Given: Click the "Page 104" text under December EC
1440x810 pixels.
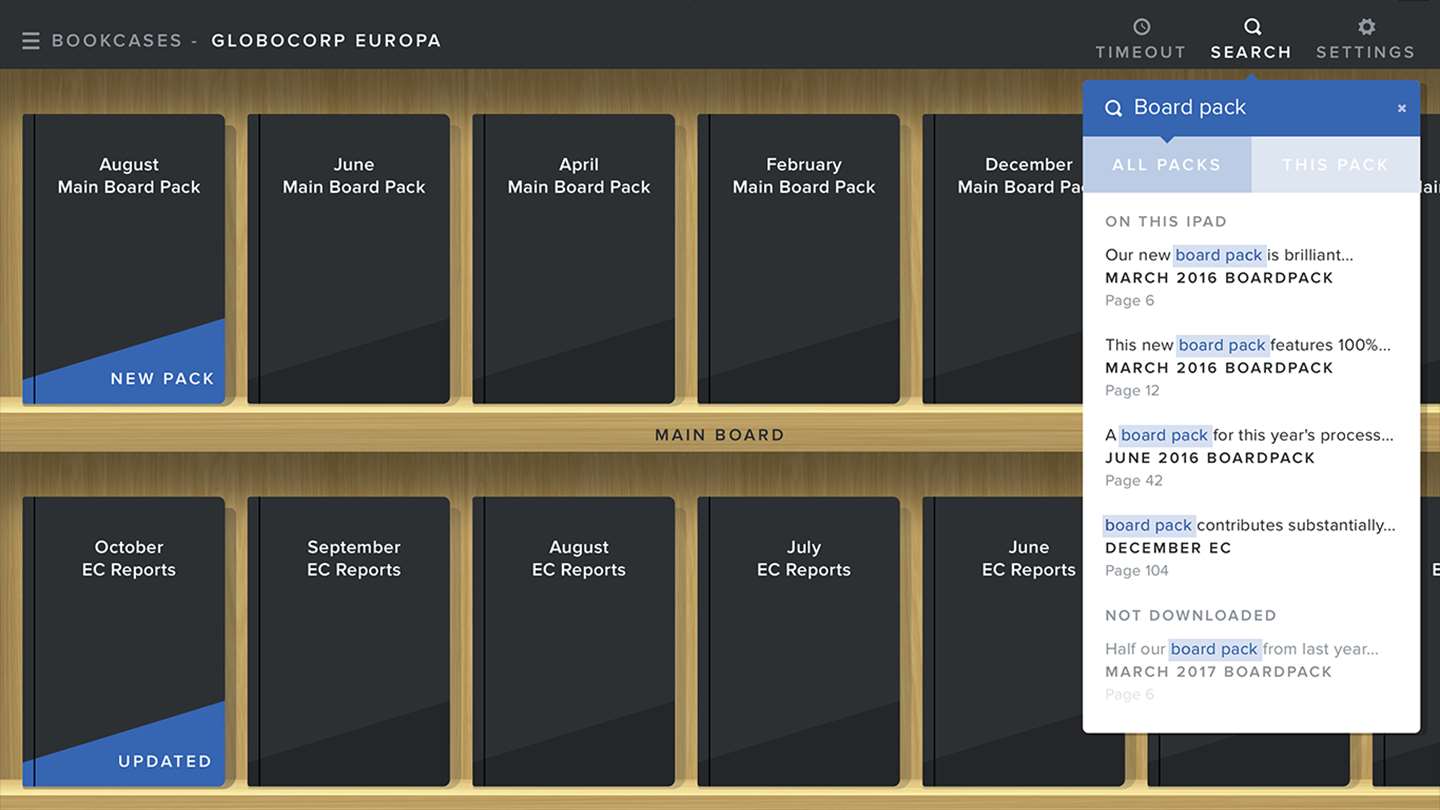Looking at the screenshot, I should [1137, 571].
